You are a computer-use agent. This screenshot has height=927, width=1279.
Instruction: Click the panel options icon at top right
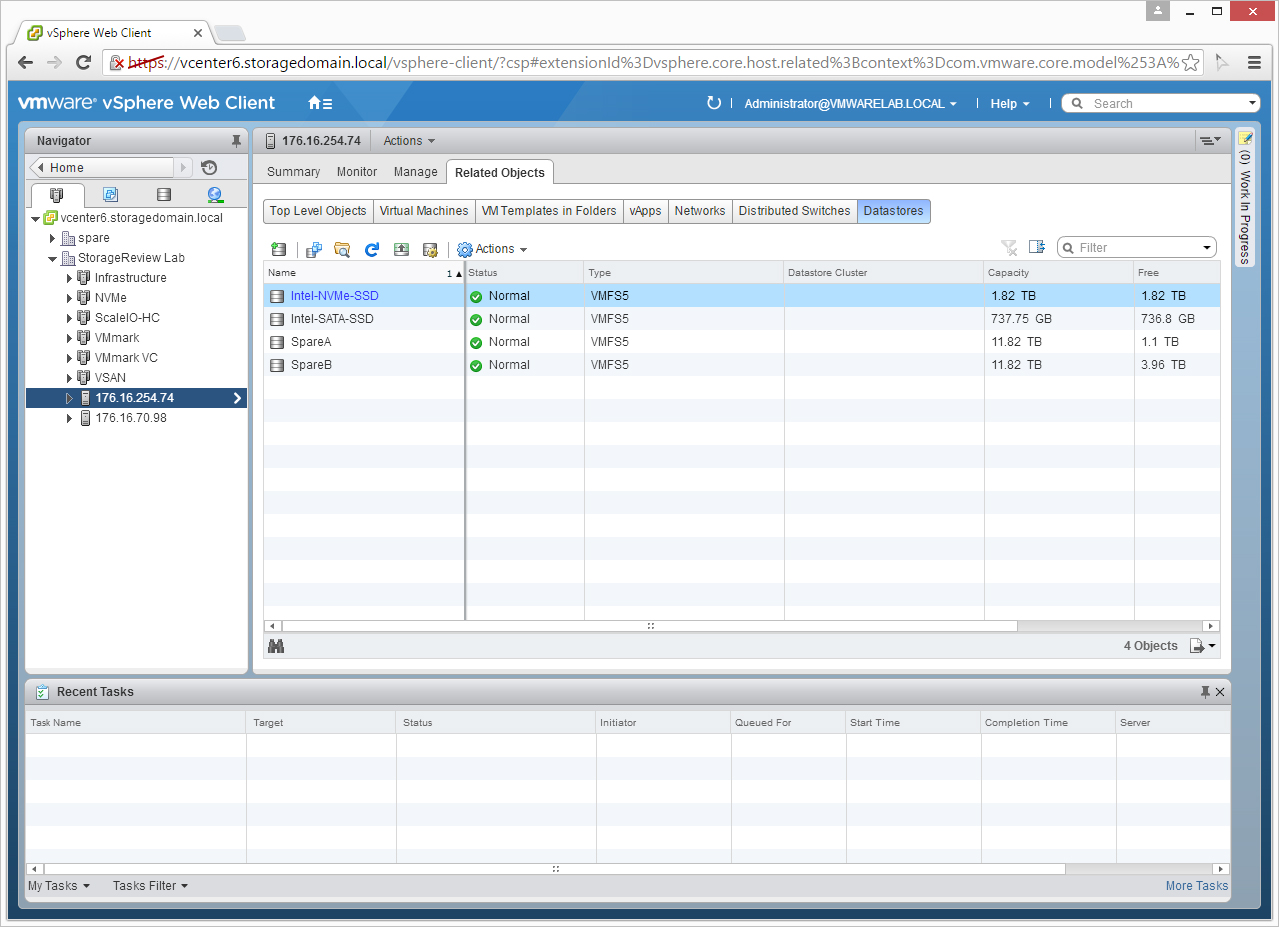tap(1211, 141)
